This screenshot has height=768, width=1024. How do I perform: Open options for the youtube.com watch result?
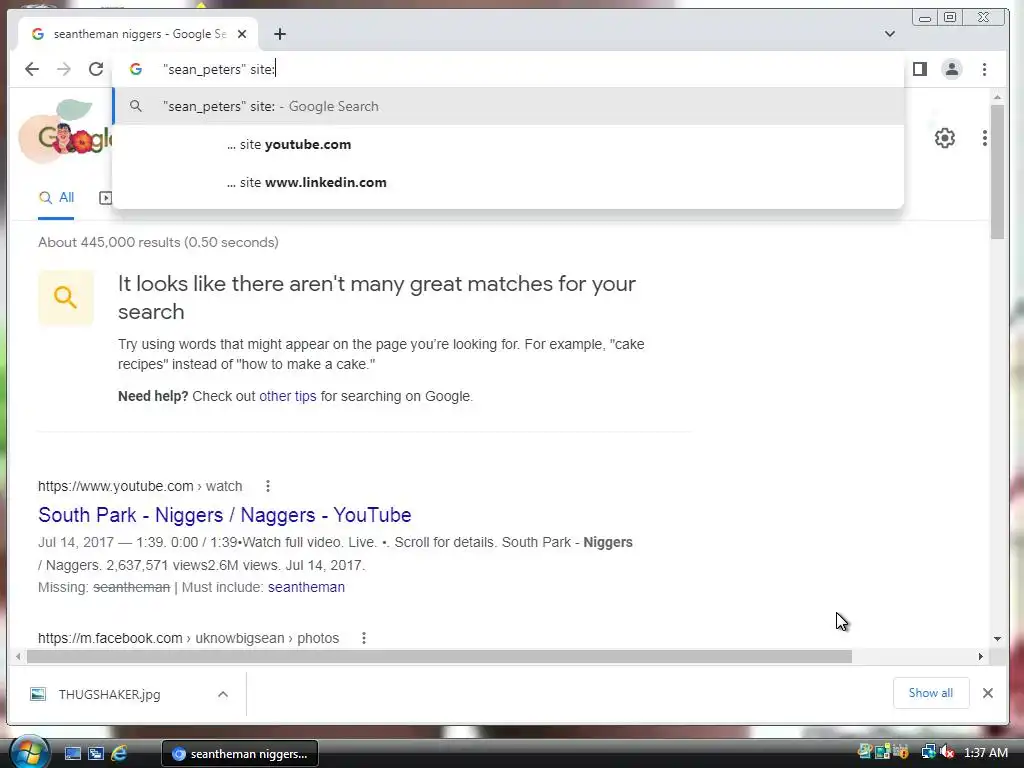pyautogui.click(x=268, y=486)
